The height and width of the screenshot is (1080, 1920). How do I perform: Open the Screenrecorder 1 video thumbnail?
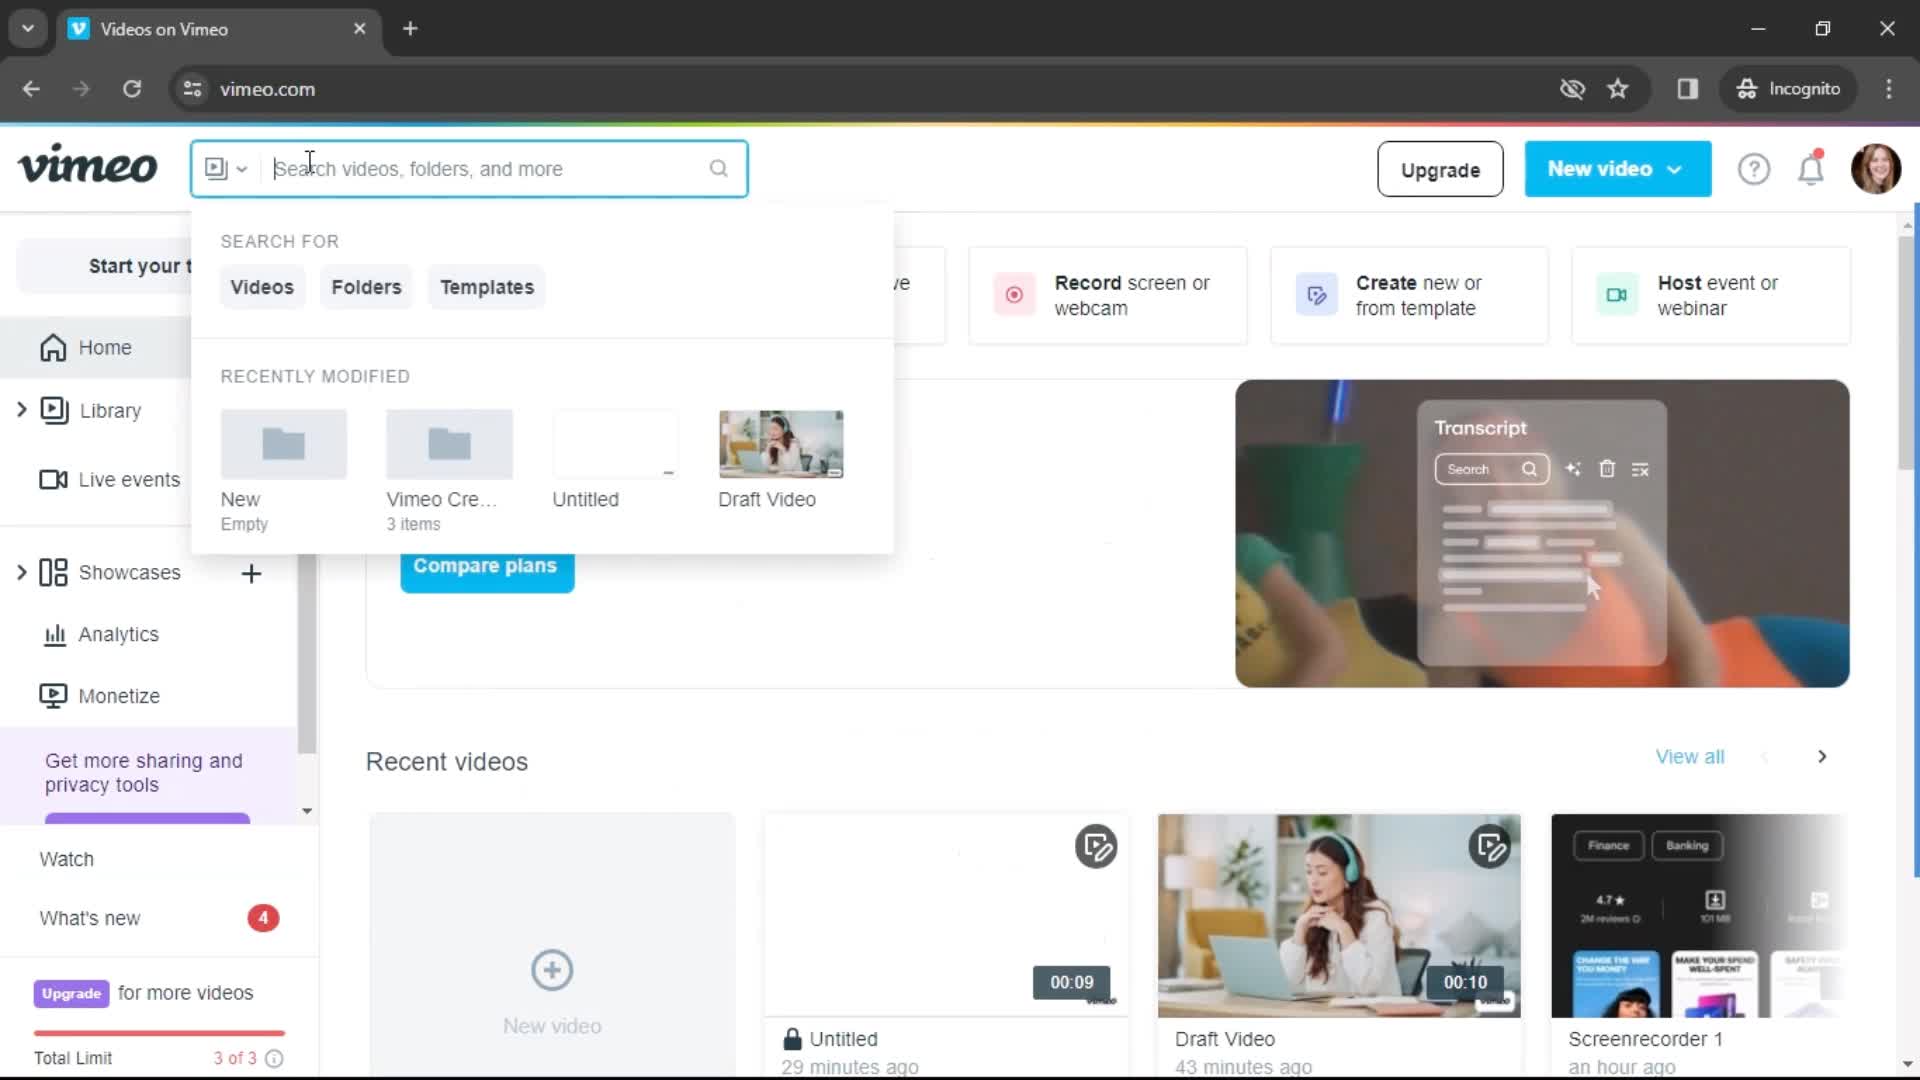tap(1700, 915)
